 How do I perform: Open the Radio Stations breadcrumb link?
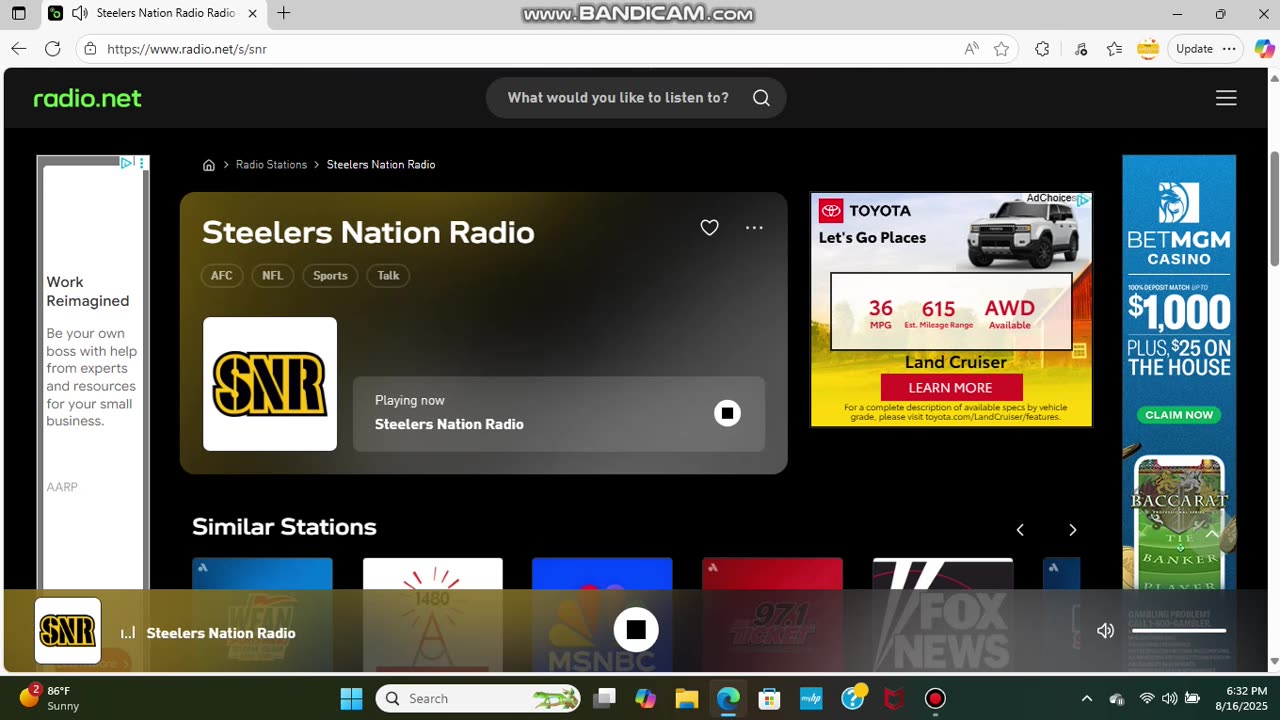(x=271, y=165)
